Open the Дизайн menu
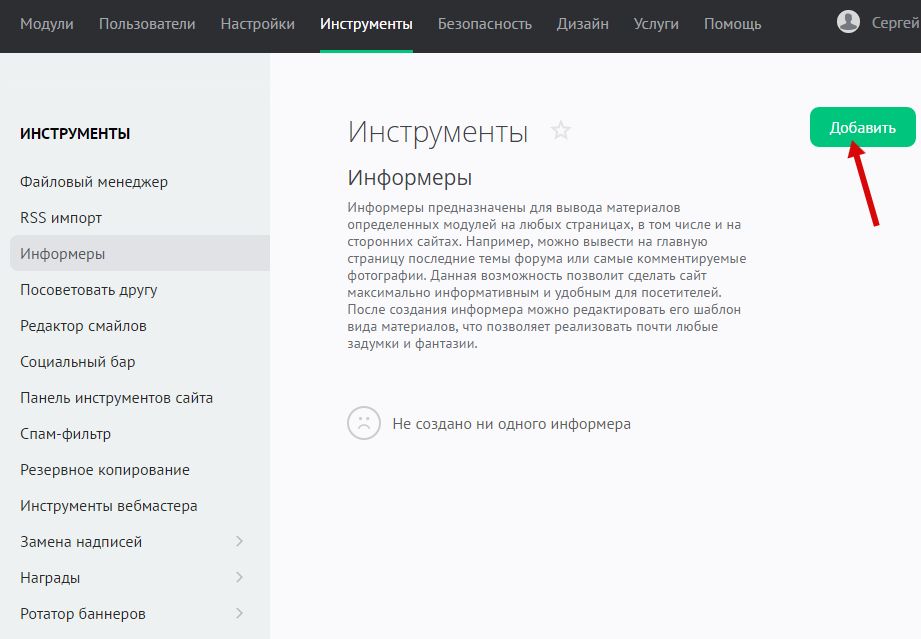This screenshot has height=639, width=921. coord(583,24)
